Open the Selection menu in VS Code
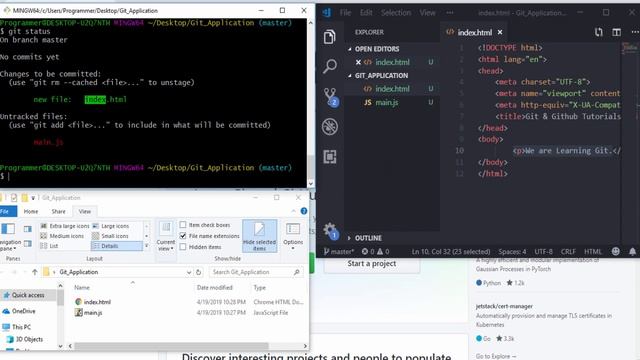Image resolution: width=640 pixels, height=360 pixels. tap(396, 13)
